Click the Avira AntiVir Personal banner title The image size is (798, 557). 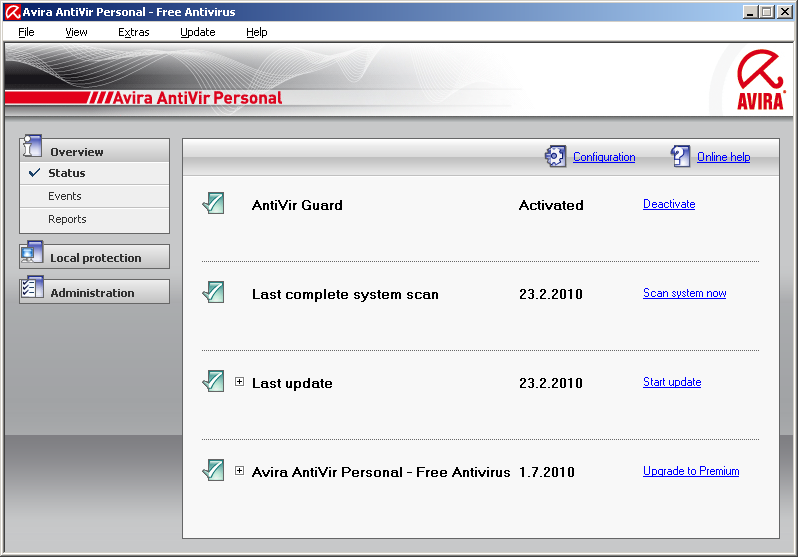pyautogui.click(x=197, y=98)
